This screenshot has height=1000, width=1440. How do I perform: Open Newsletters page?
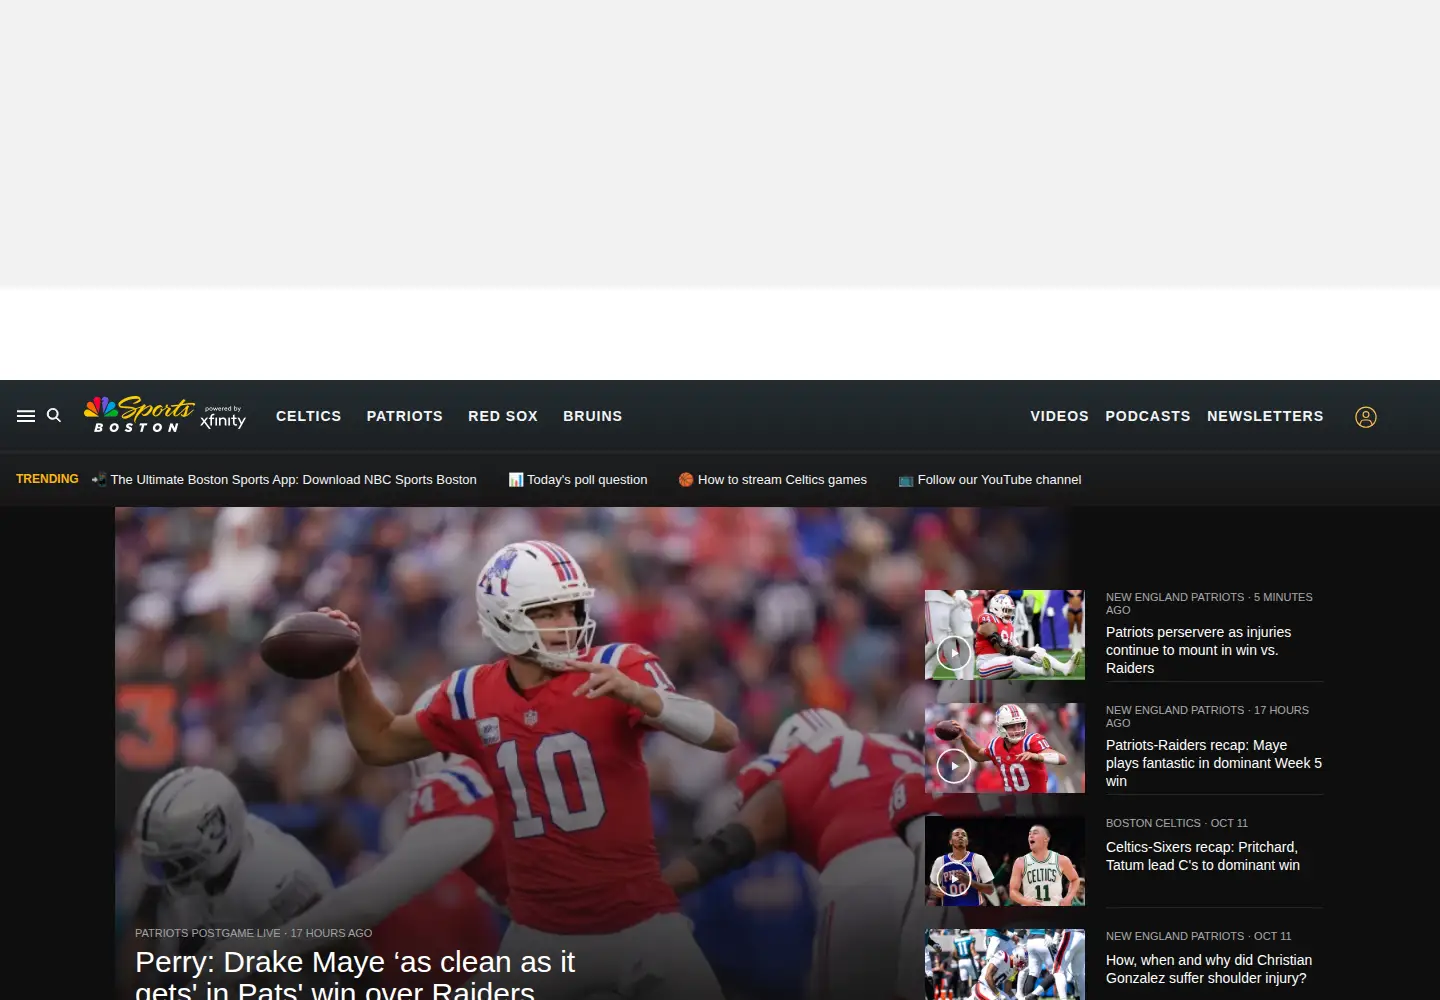click(x=1265, y=416)
